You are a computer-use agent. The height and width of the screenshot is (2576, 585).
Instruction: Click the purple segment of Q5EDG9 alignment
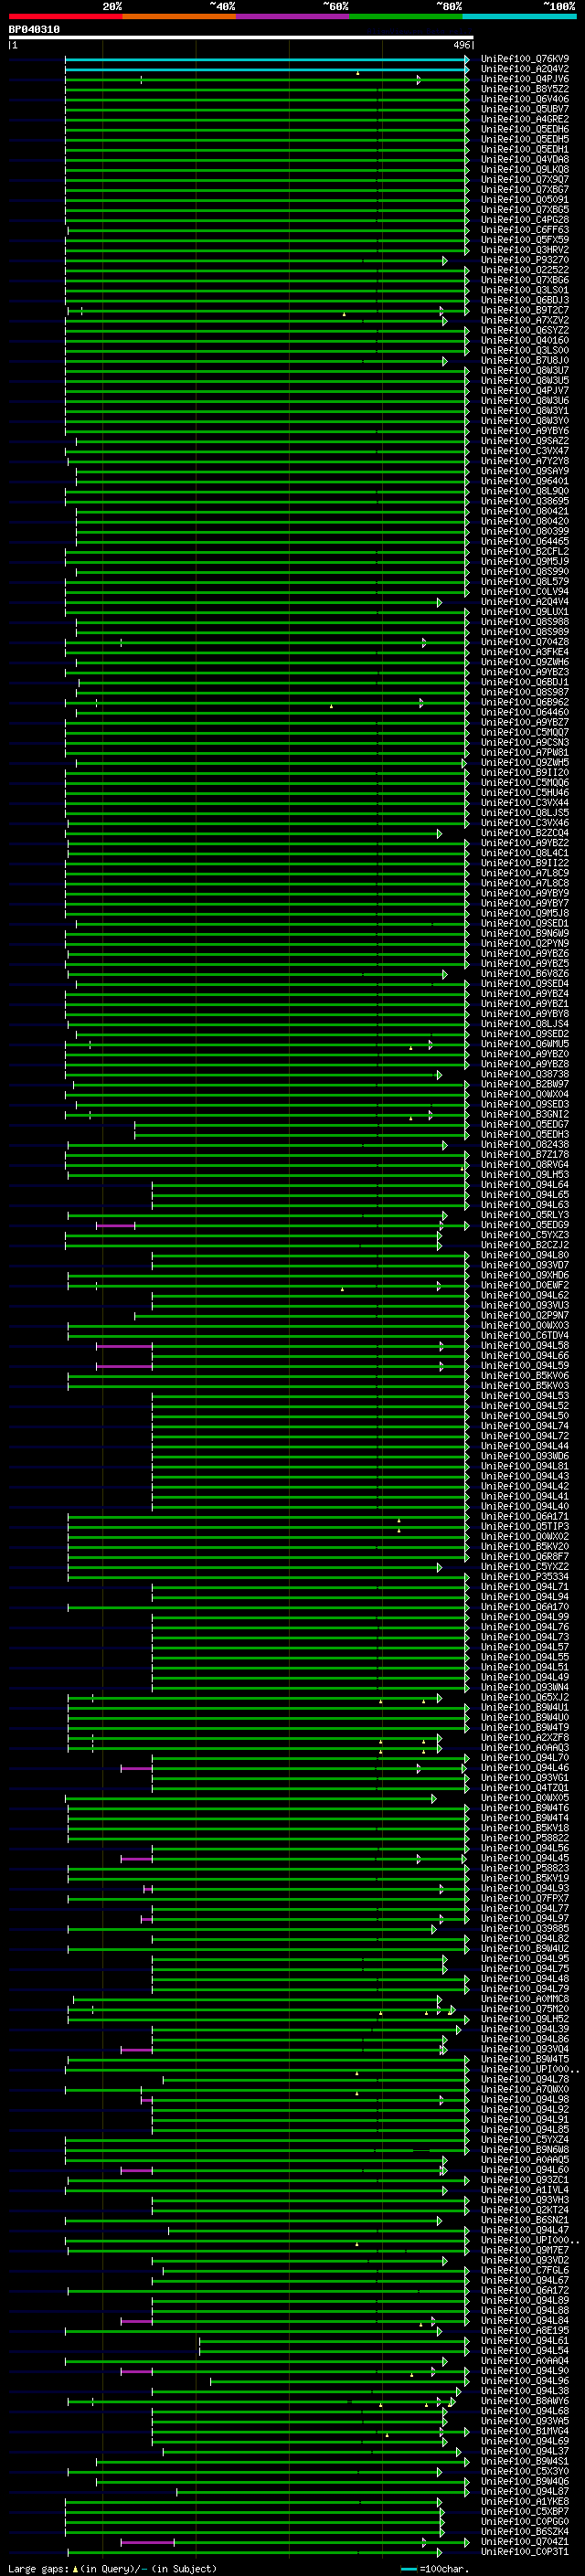click(116, 1226)
